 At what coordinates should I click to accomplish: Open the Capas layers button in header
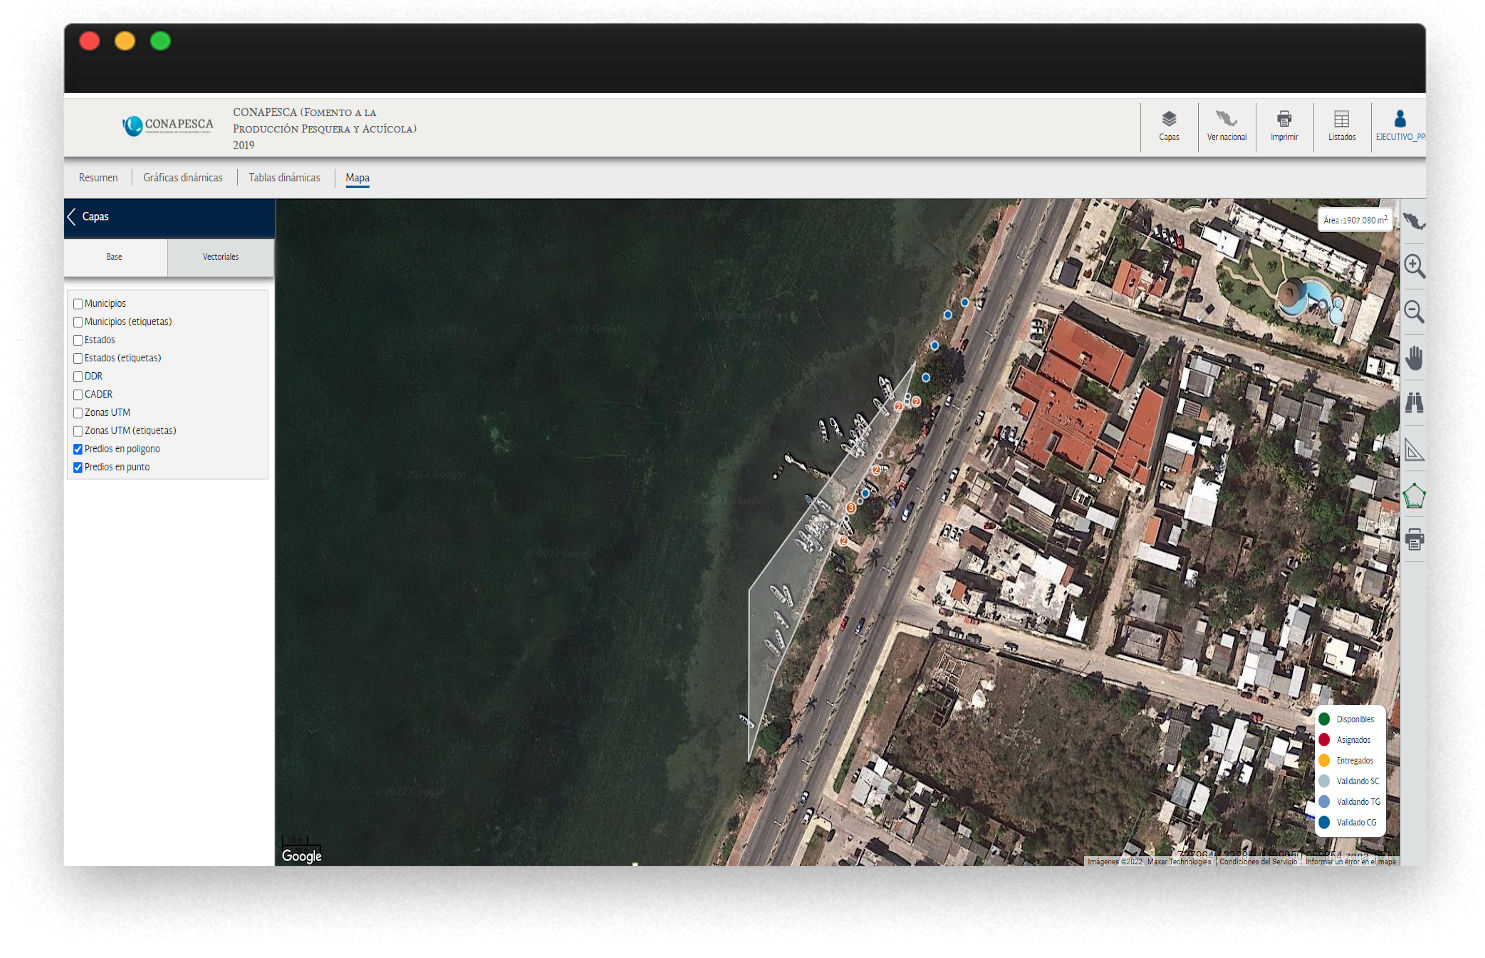pyautogui.click(x=1169, y=125)
